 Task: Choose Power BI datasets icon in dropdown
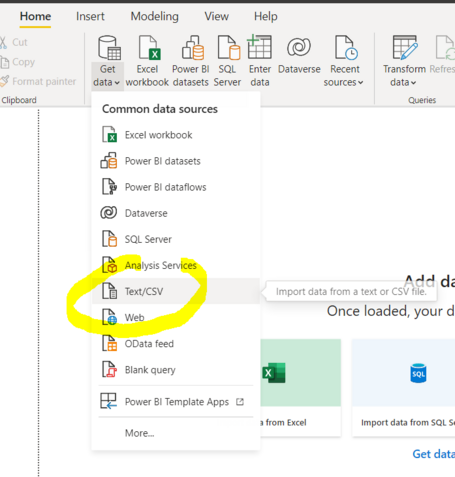(x=109, y=161)
